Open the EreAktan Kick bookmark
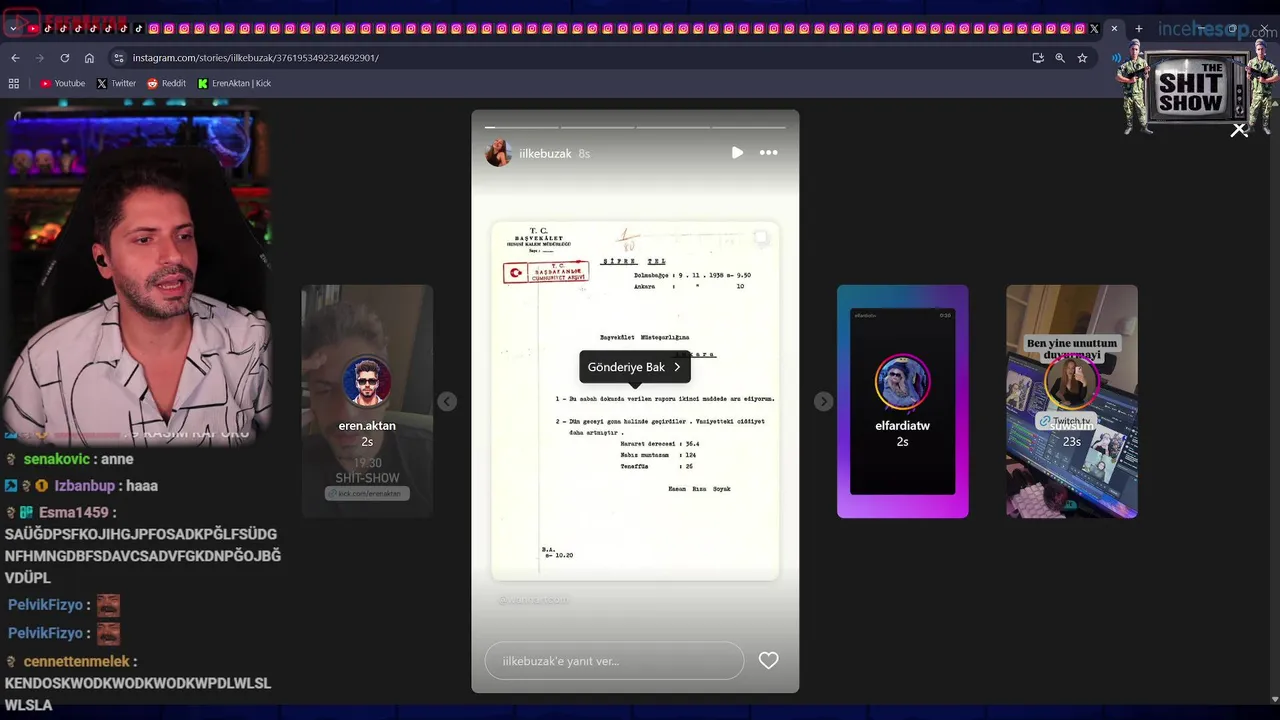The image size is (1280, 720). coord(234,83)
